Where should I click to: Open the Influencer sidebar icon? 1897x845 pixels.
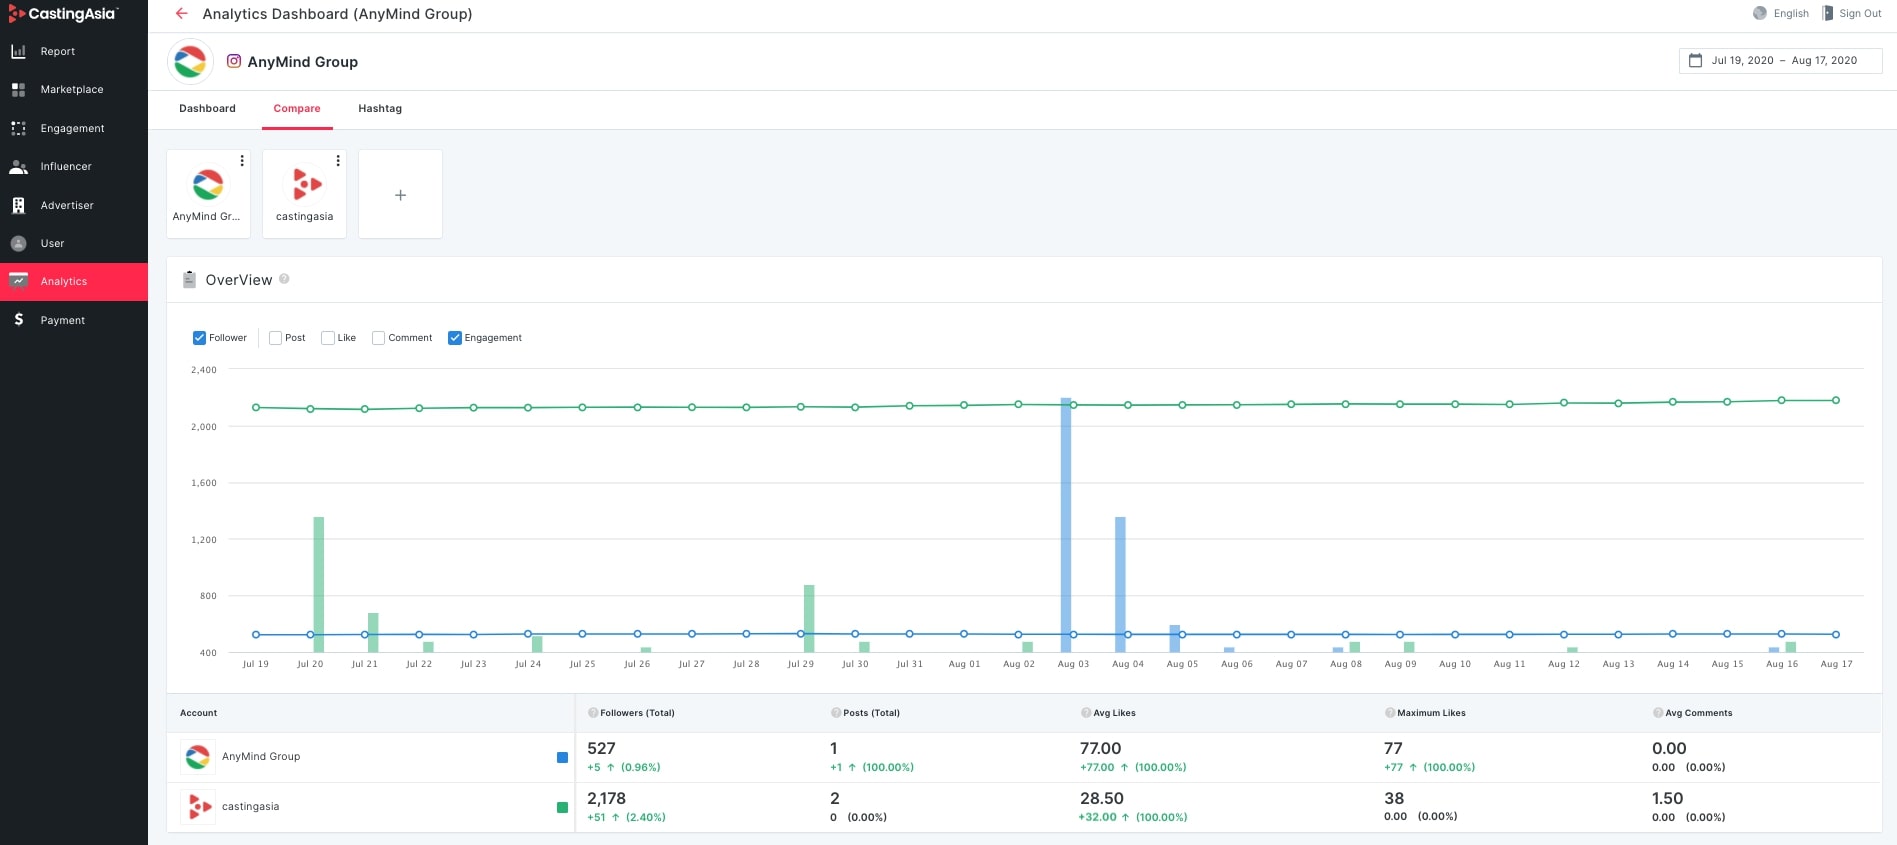[18, 167]
